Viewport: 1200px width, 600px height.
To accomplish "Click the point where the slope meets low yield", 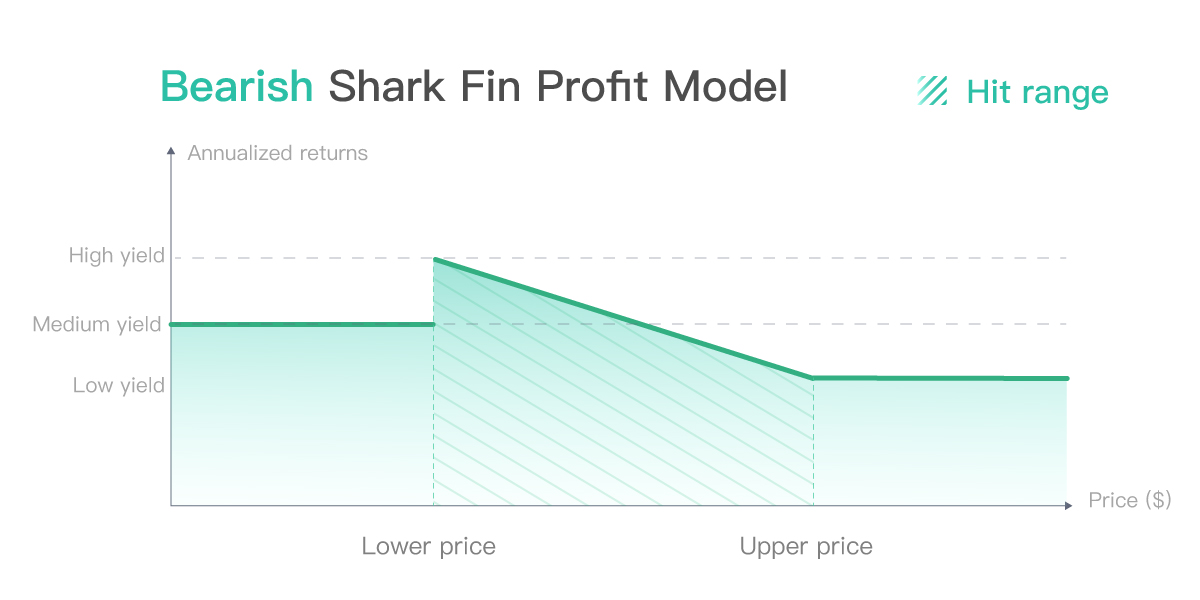I will pyautogui.click(x=812, y=378).
